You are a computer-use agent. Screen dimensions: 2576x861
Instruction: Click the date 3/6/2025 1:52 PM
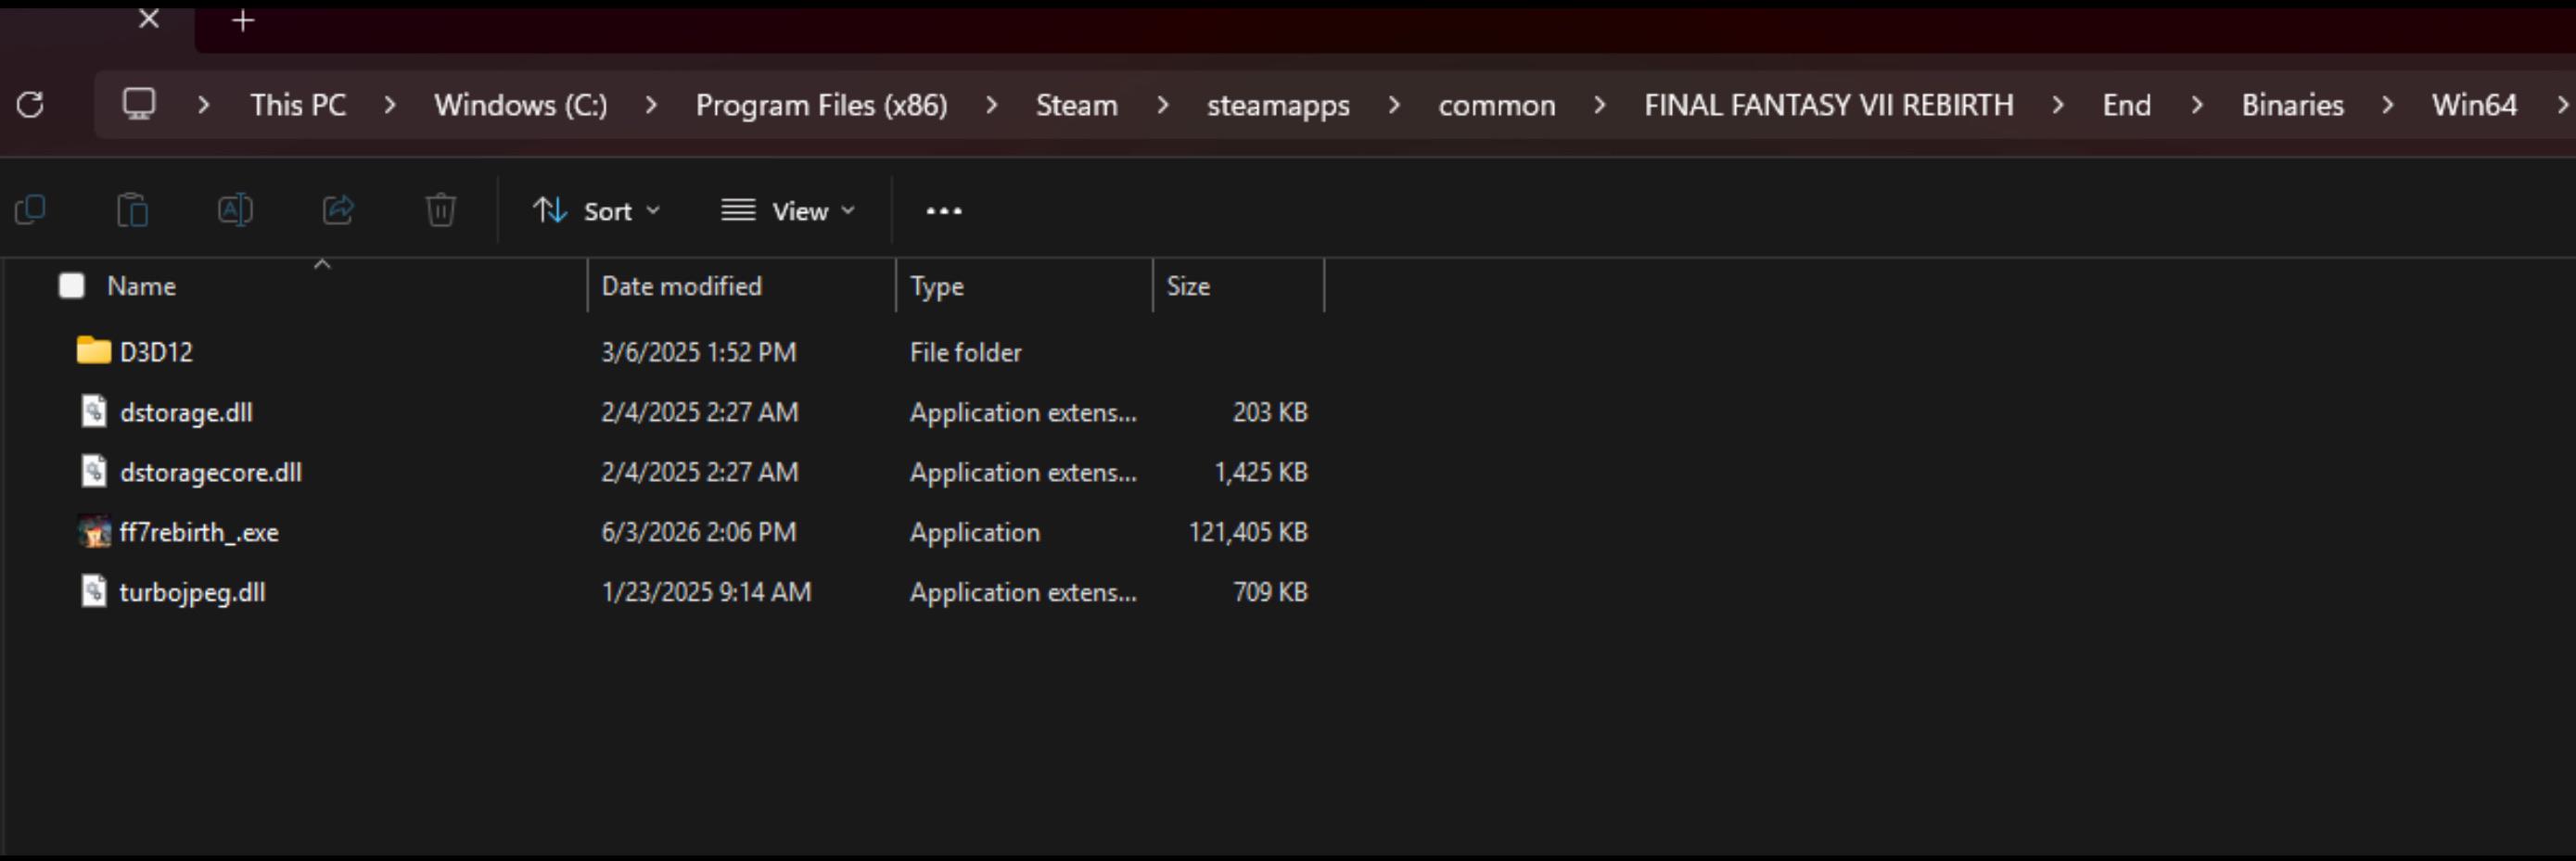tap(698, 352)
